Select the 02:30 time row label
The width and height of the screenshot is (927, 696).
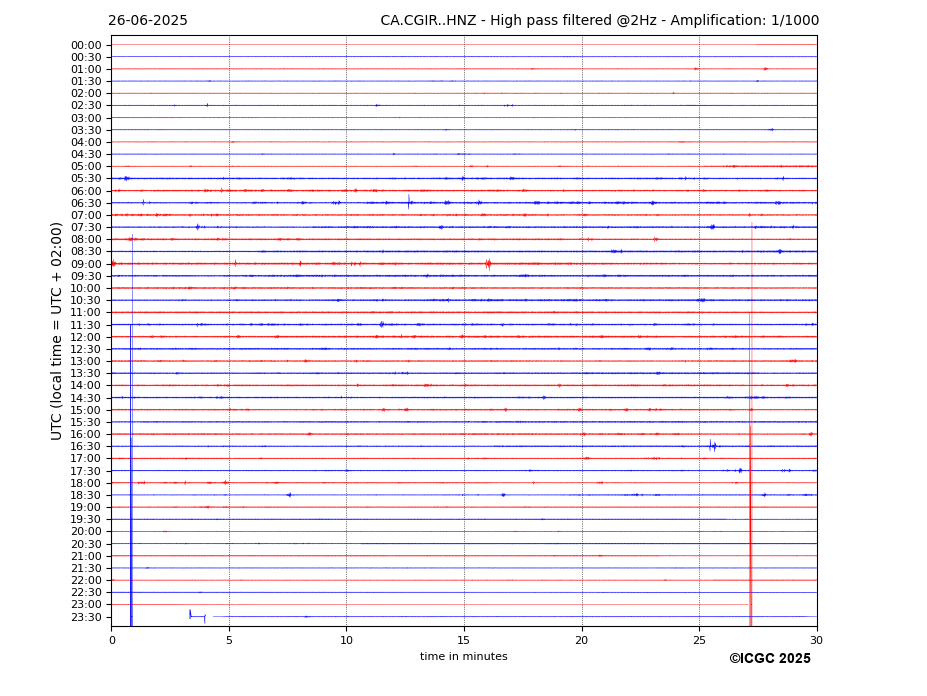86,106
